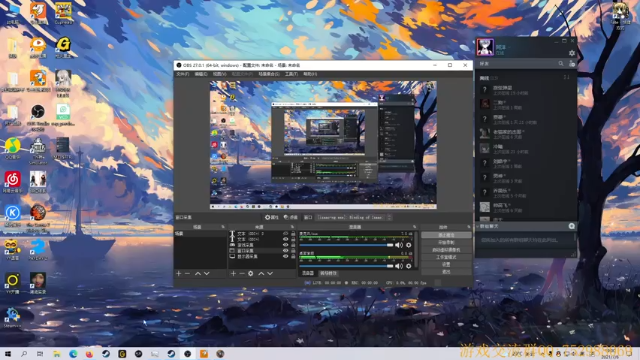Open the Settings button in OBS Controls

[446, 264]
